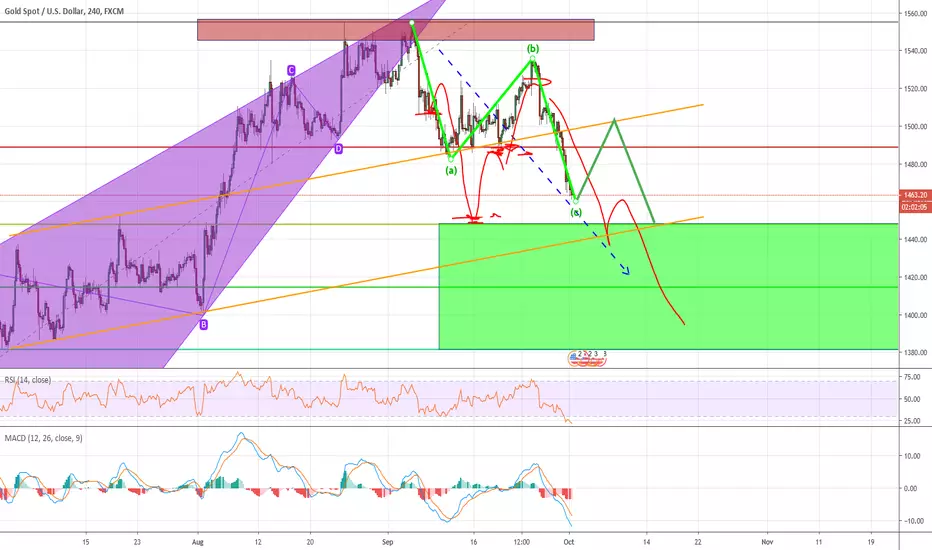Click the 1500.00 price axis label
The image size is (932, 550).
tap(916, 127)
